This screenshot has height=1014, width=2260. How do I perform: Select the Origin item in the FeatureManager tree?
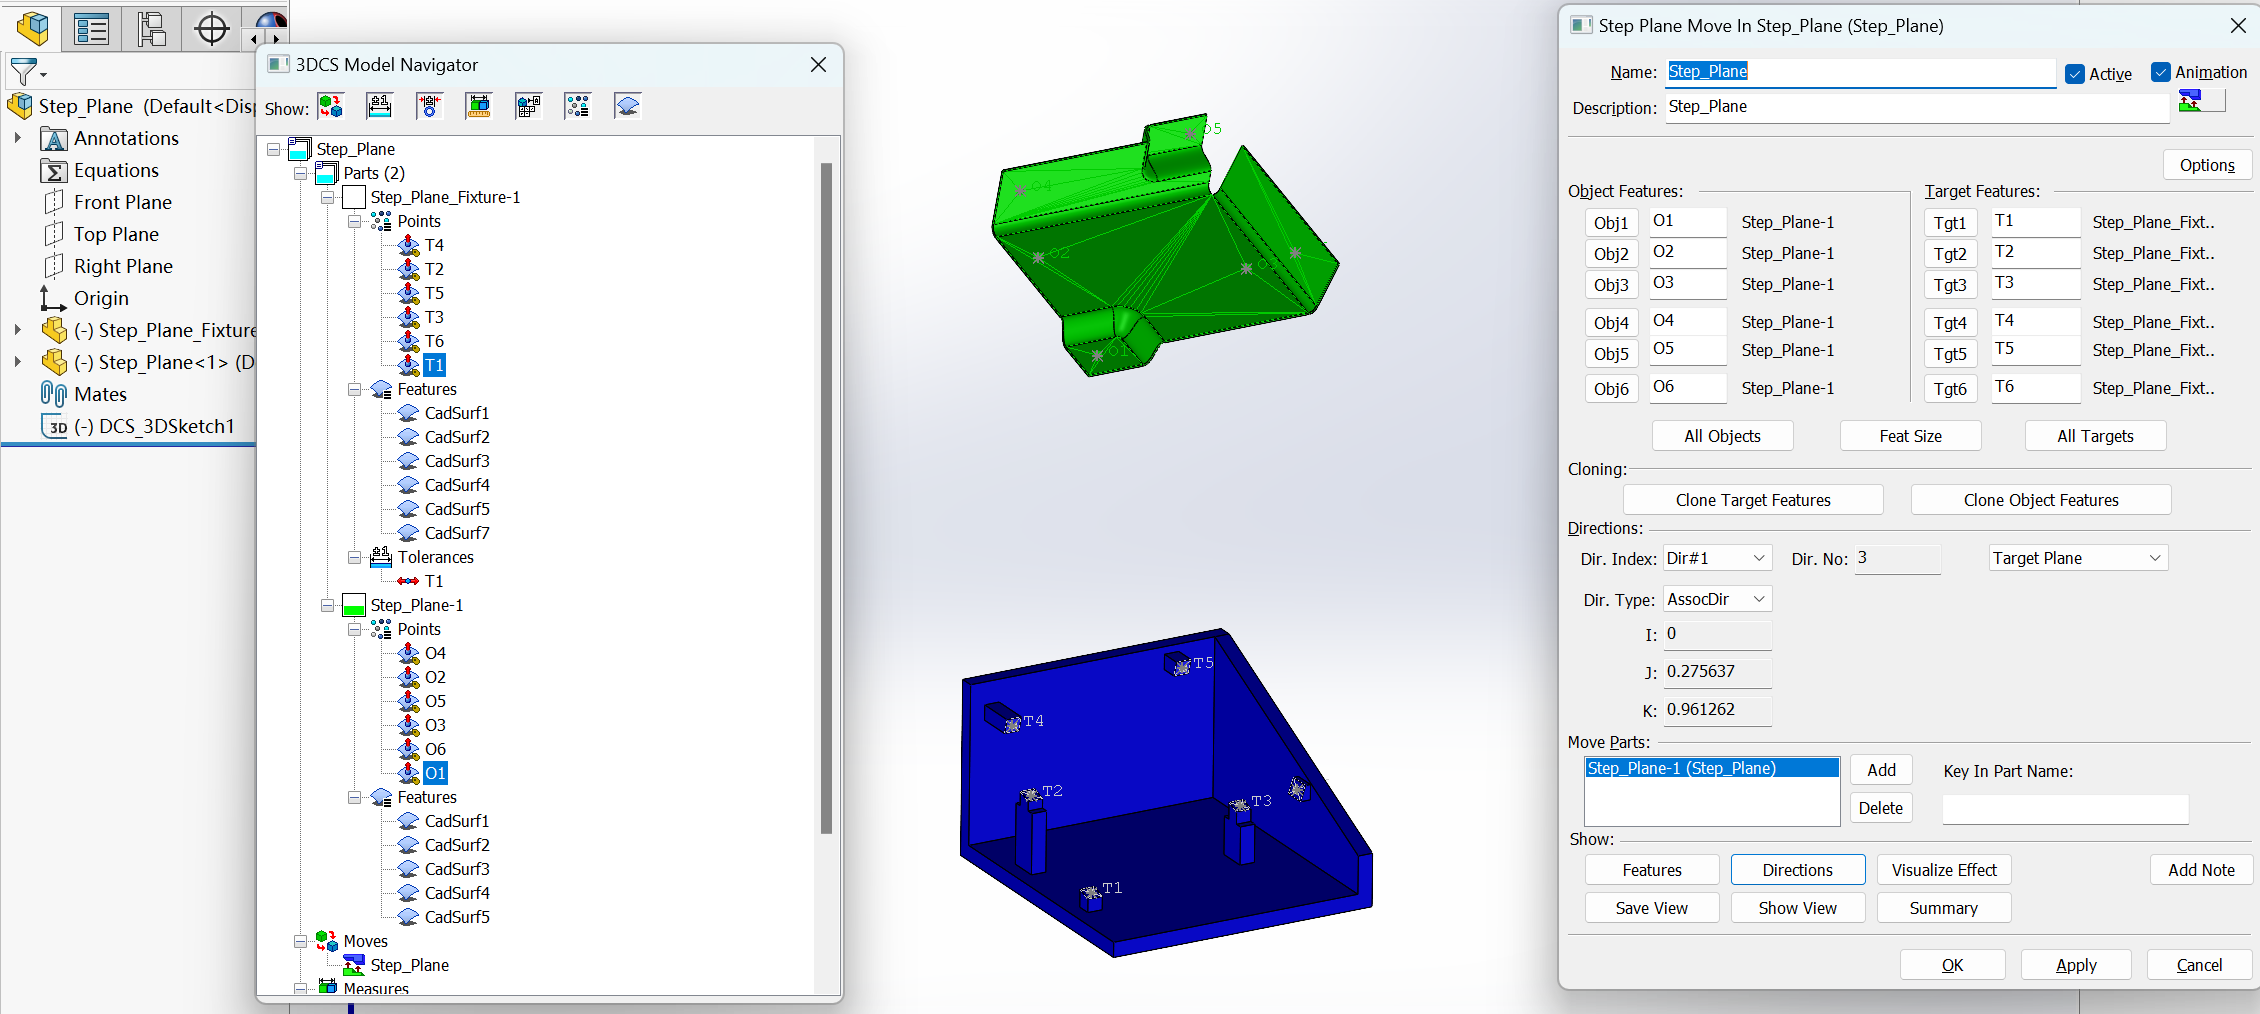[x=100, y=298]
